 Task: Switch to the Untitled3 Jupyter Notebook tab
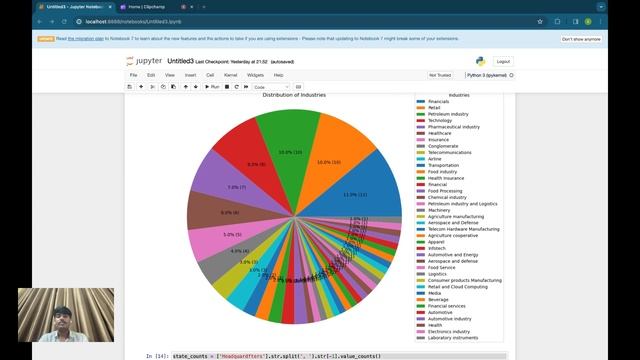point(76,7)
